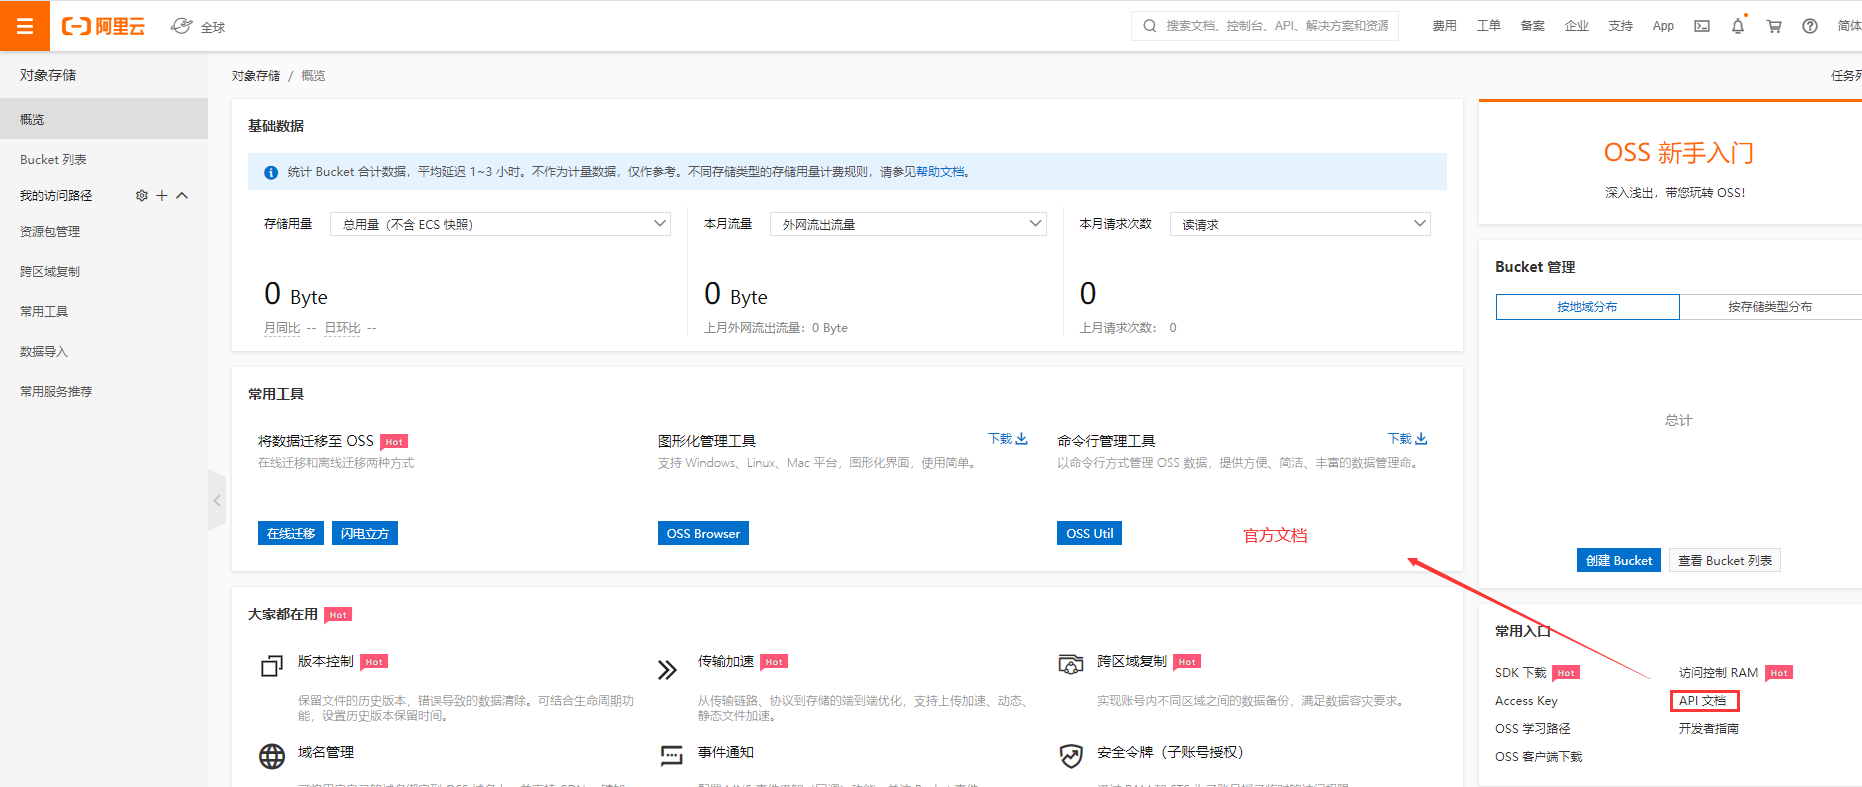Click 查看 Bucket 列表 button
The height and width of the screenshot is (787, 1862).
click(1725, 560)
